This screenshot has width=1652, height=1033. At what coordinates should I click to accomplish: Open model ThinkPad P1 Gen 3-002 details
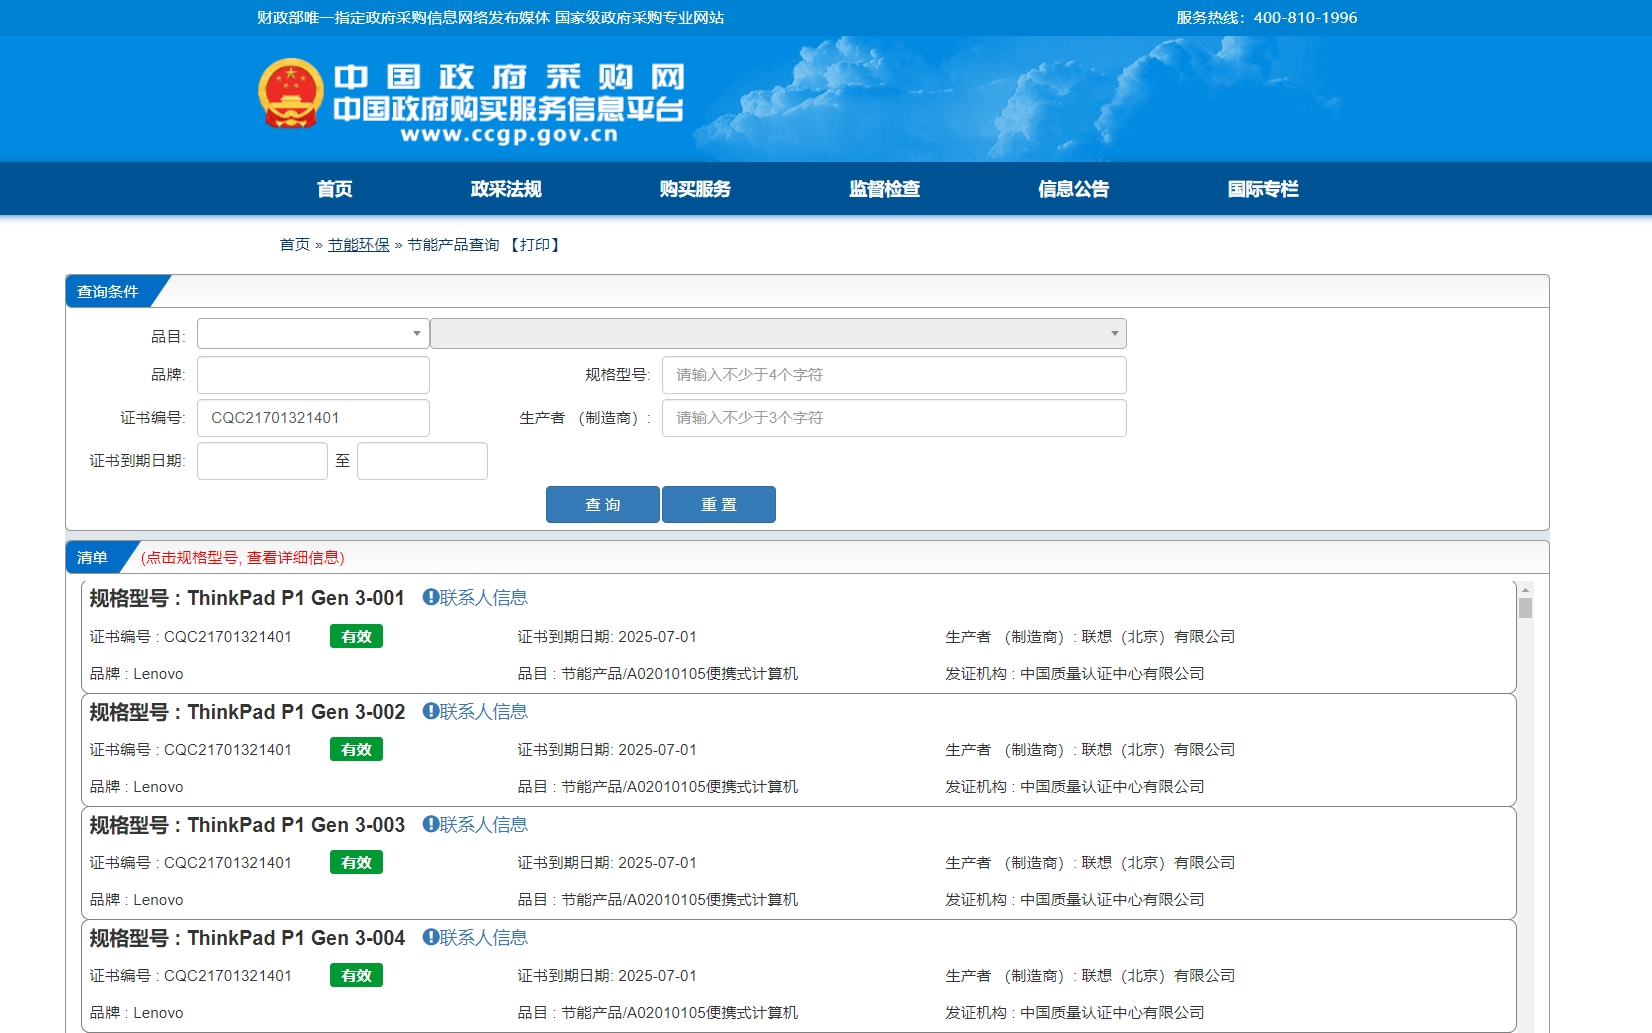[x=296, y=712]
